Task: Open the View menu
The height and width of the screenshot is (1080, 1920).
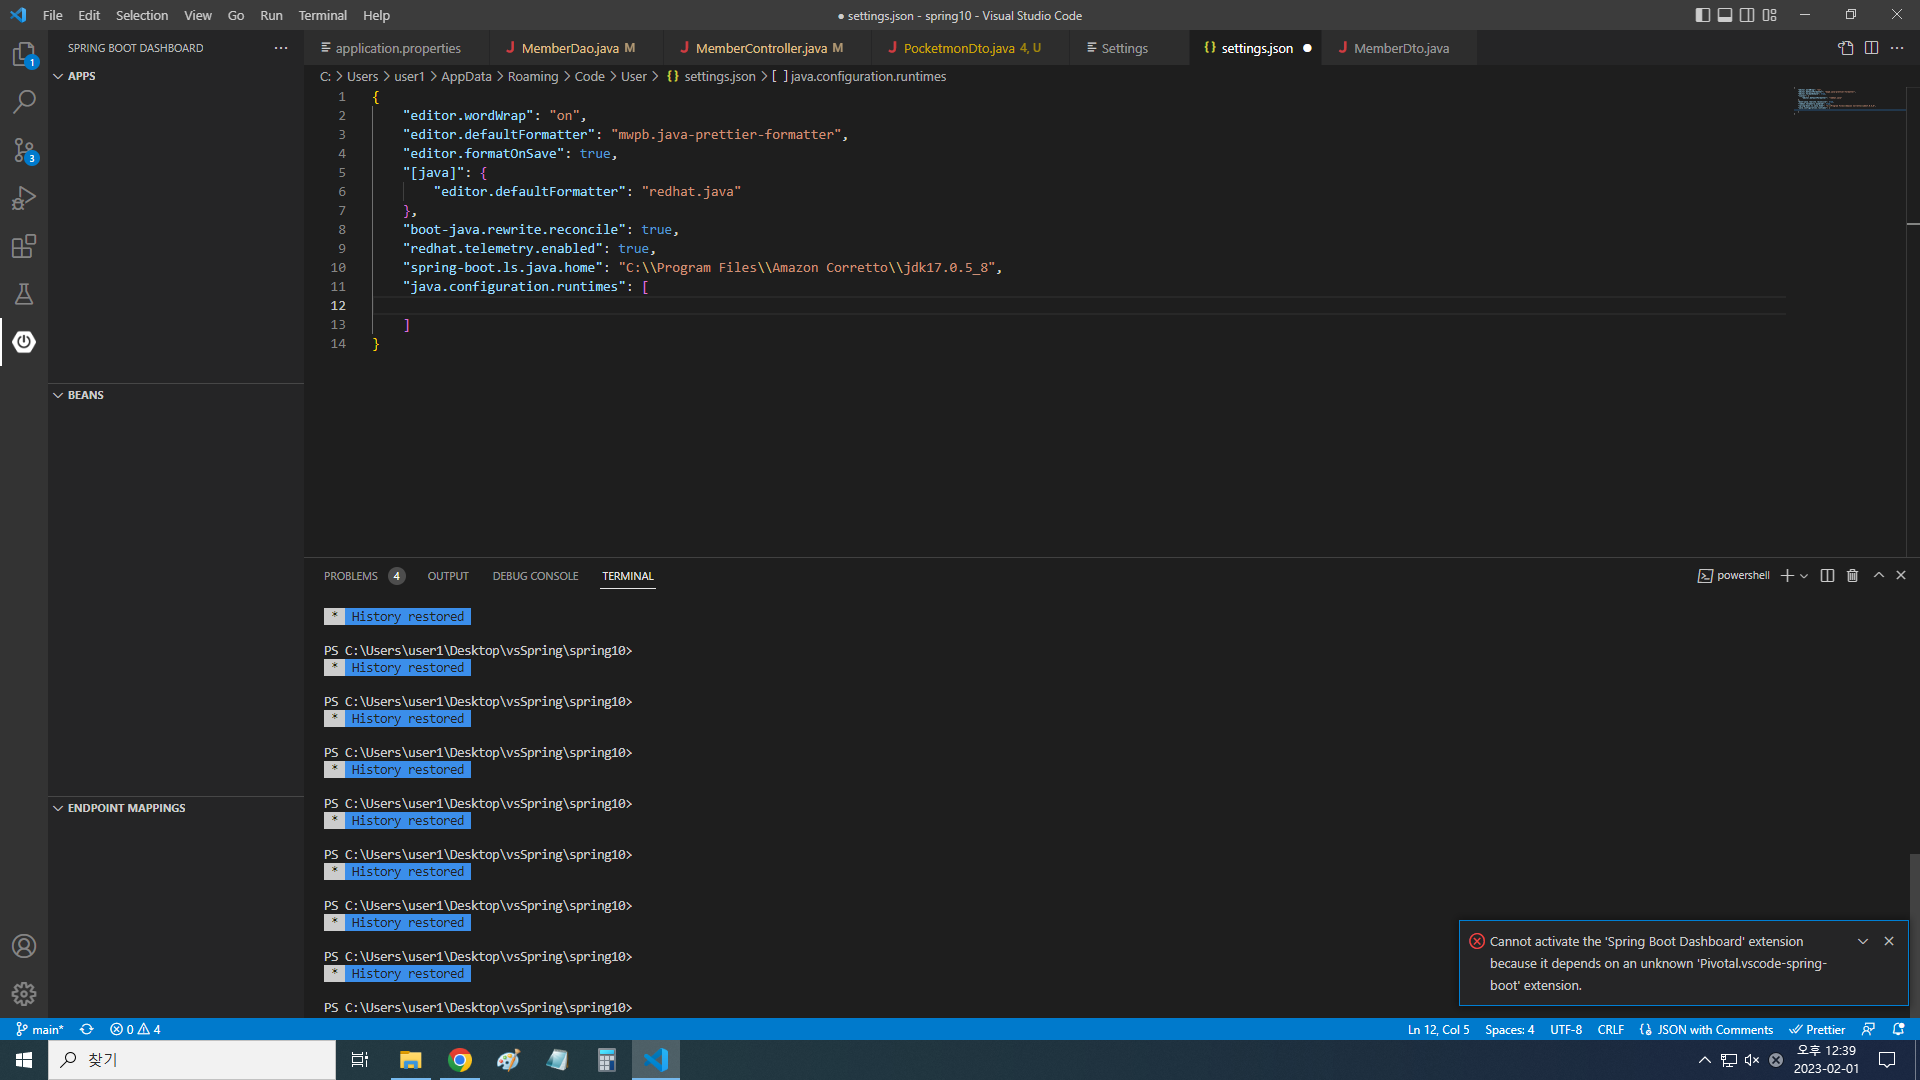Action: click(198, 15)
